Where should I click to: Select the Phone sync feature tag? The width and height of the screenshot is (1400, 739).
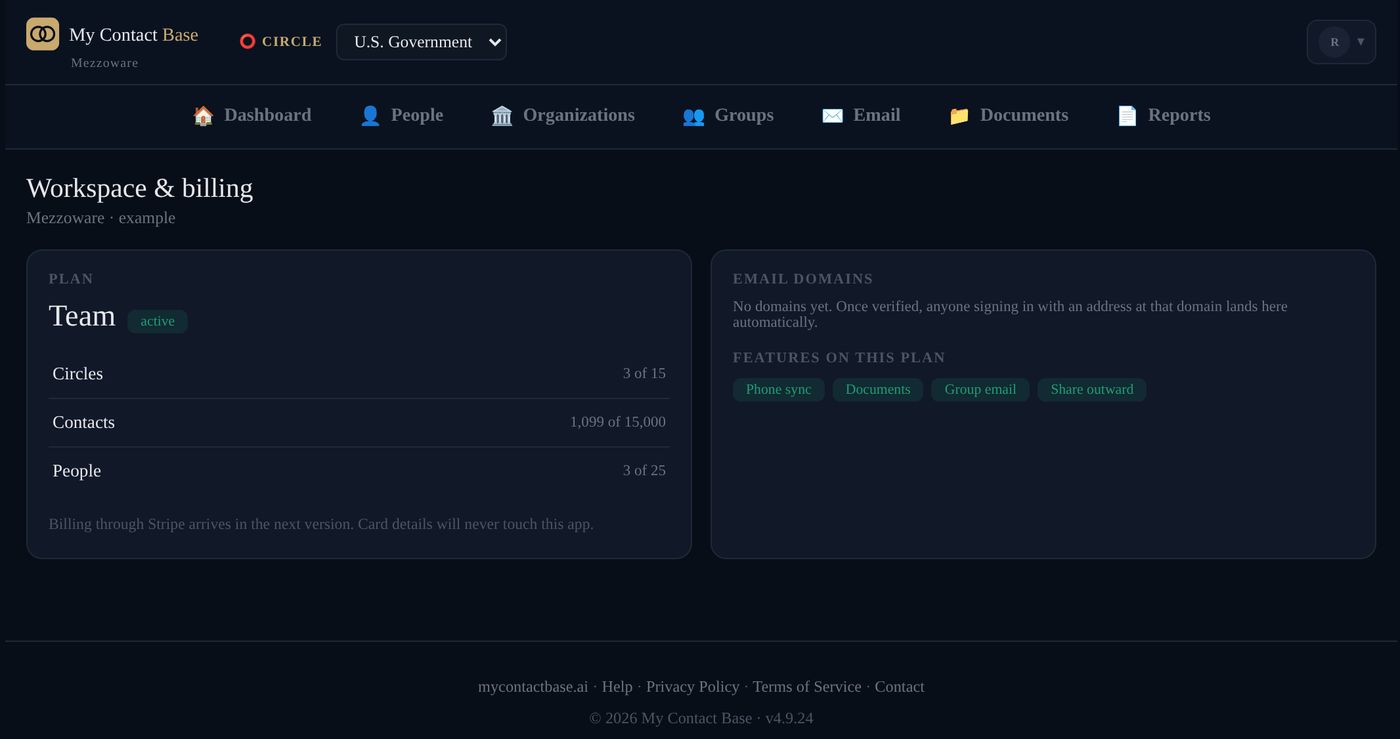point(778,390)
